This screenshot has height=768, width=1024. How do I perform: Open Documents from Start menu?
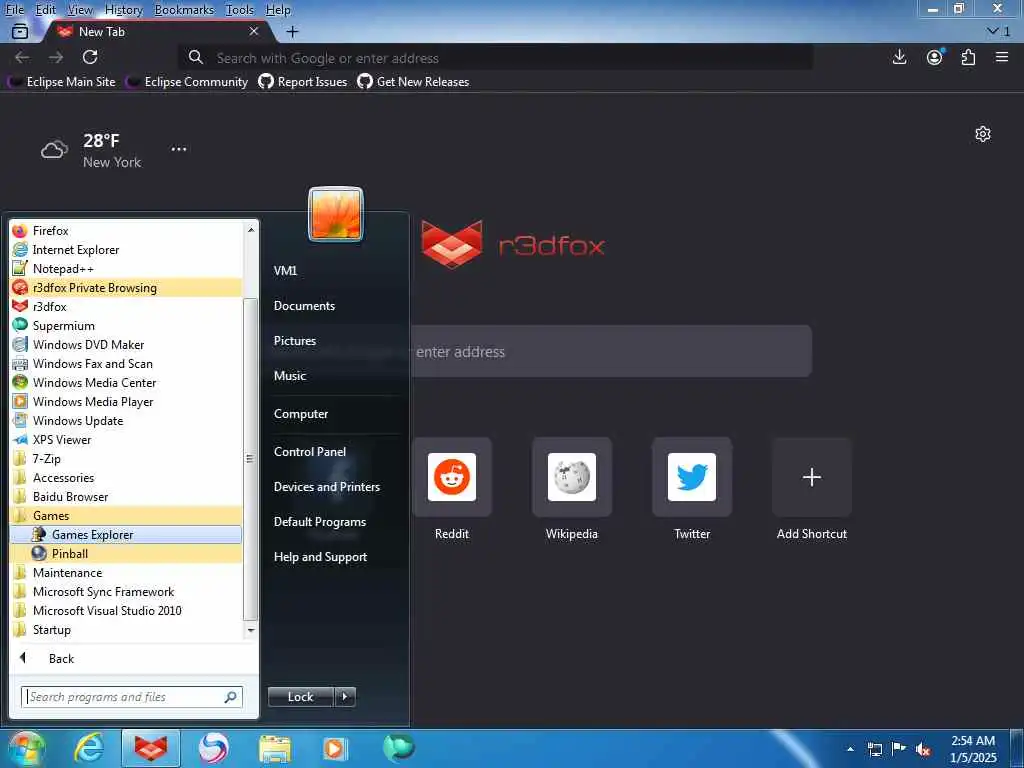304,306
